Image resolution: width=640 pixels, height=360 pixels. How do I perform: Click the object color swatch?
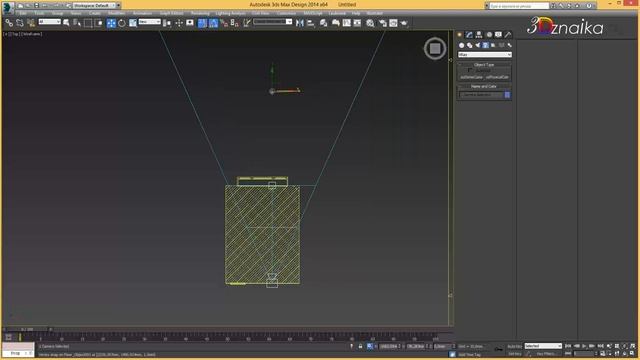(507, 95)
